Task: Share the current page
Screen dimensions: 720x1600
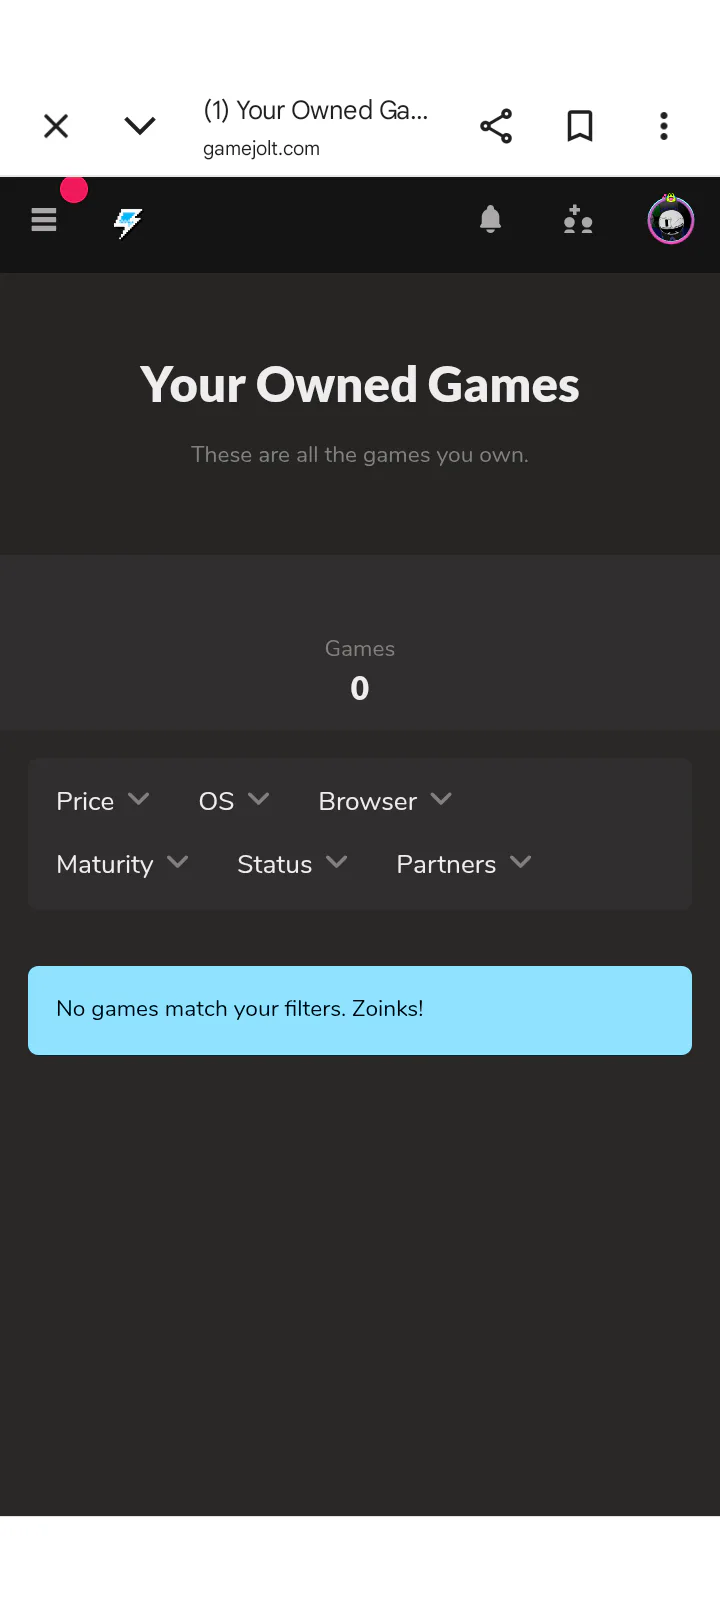Action: click(496, 127)
